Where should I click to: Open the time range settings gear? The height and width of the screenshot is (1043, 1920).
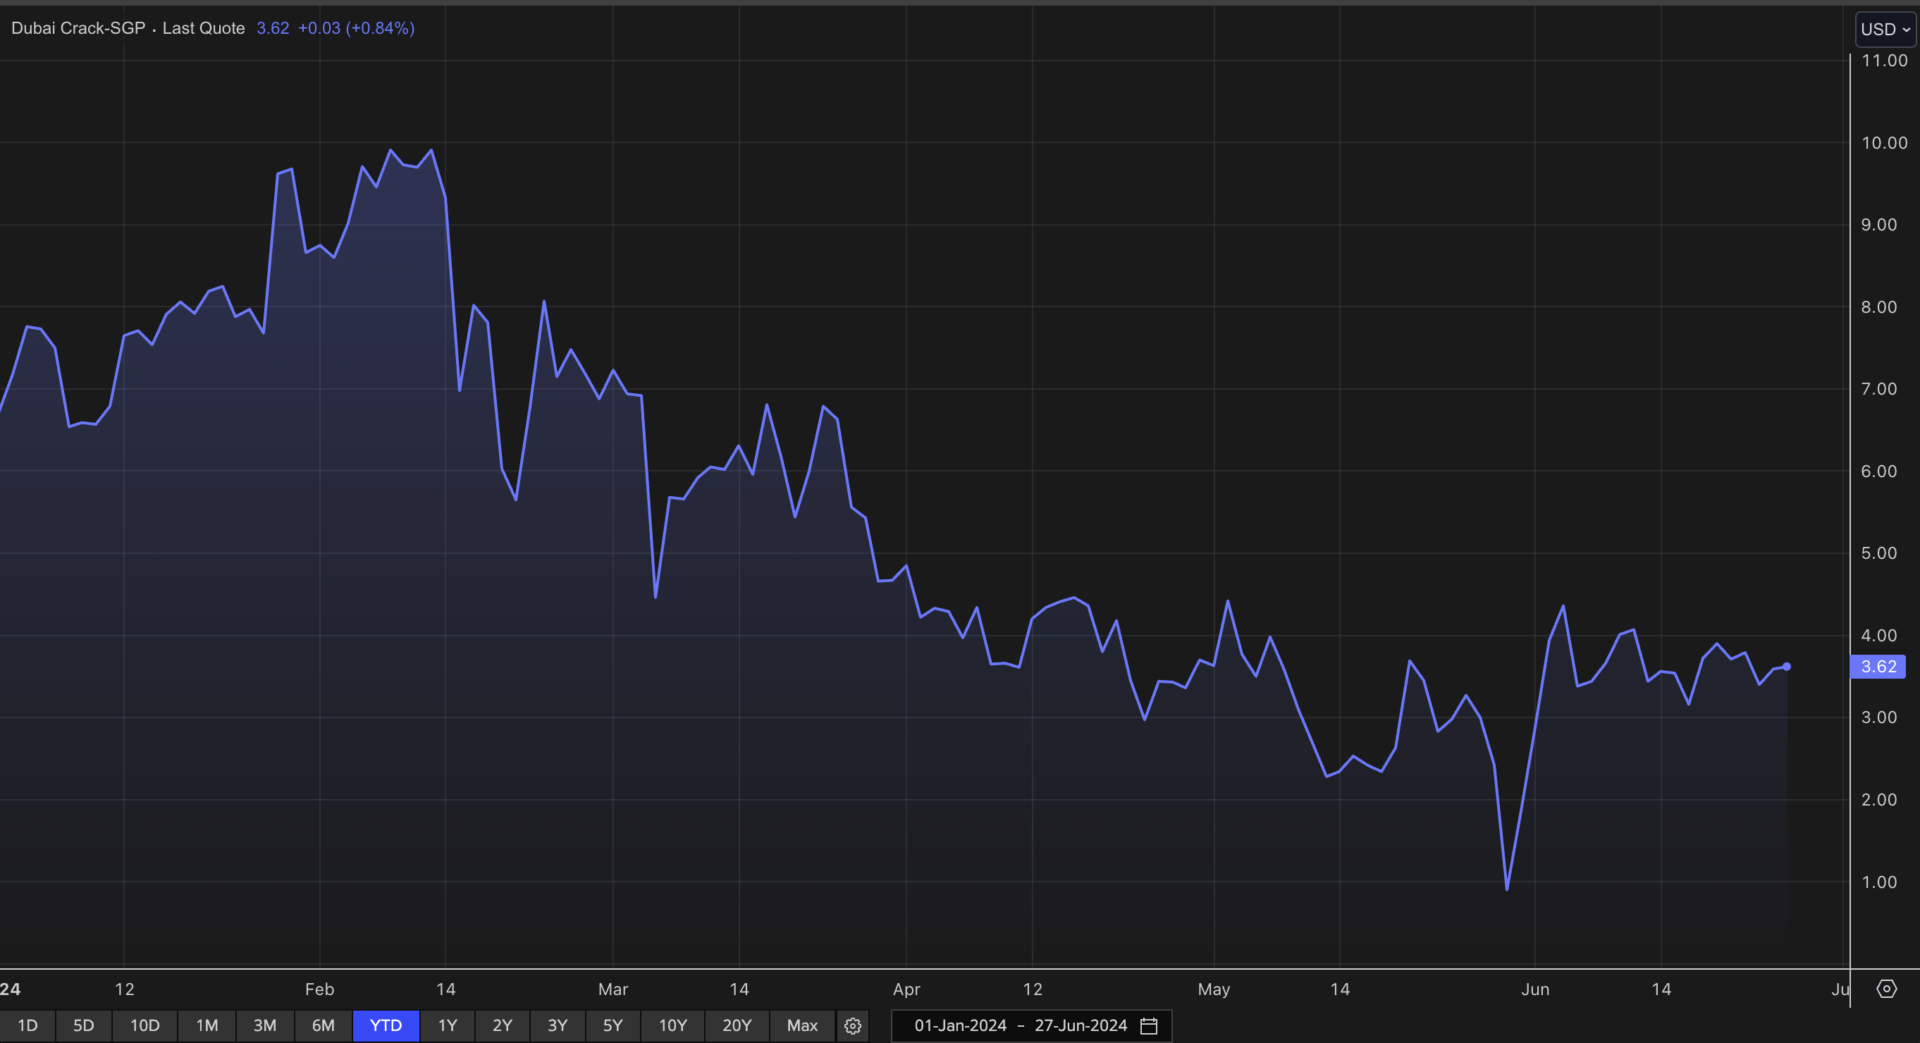tap(852, 1026)
